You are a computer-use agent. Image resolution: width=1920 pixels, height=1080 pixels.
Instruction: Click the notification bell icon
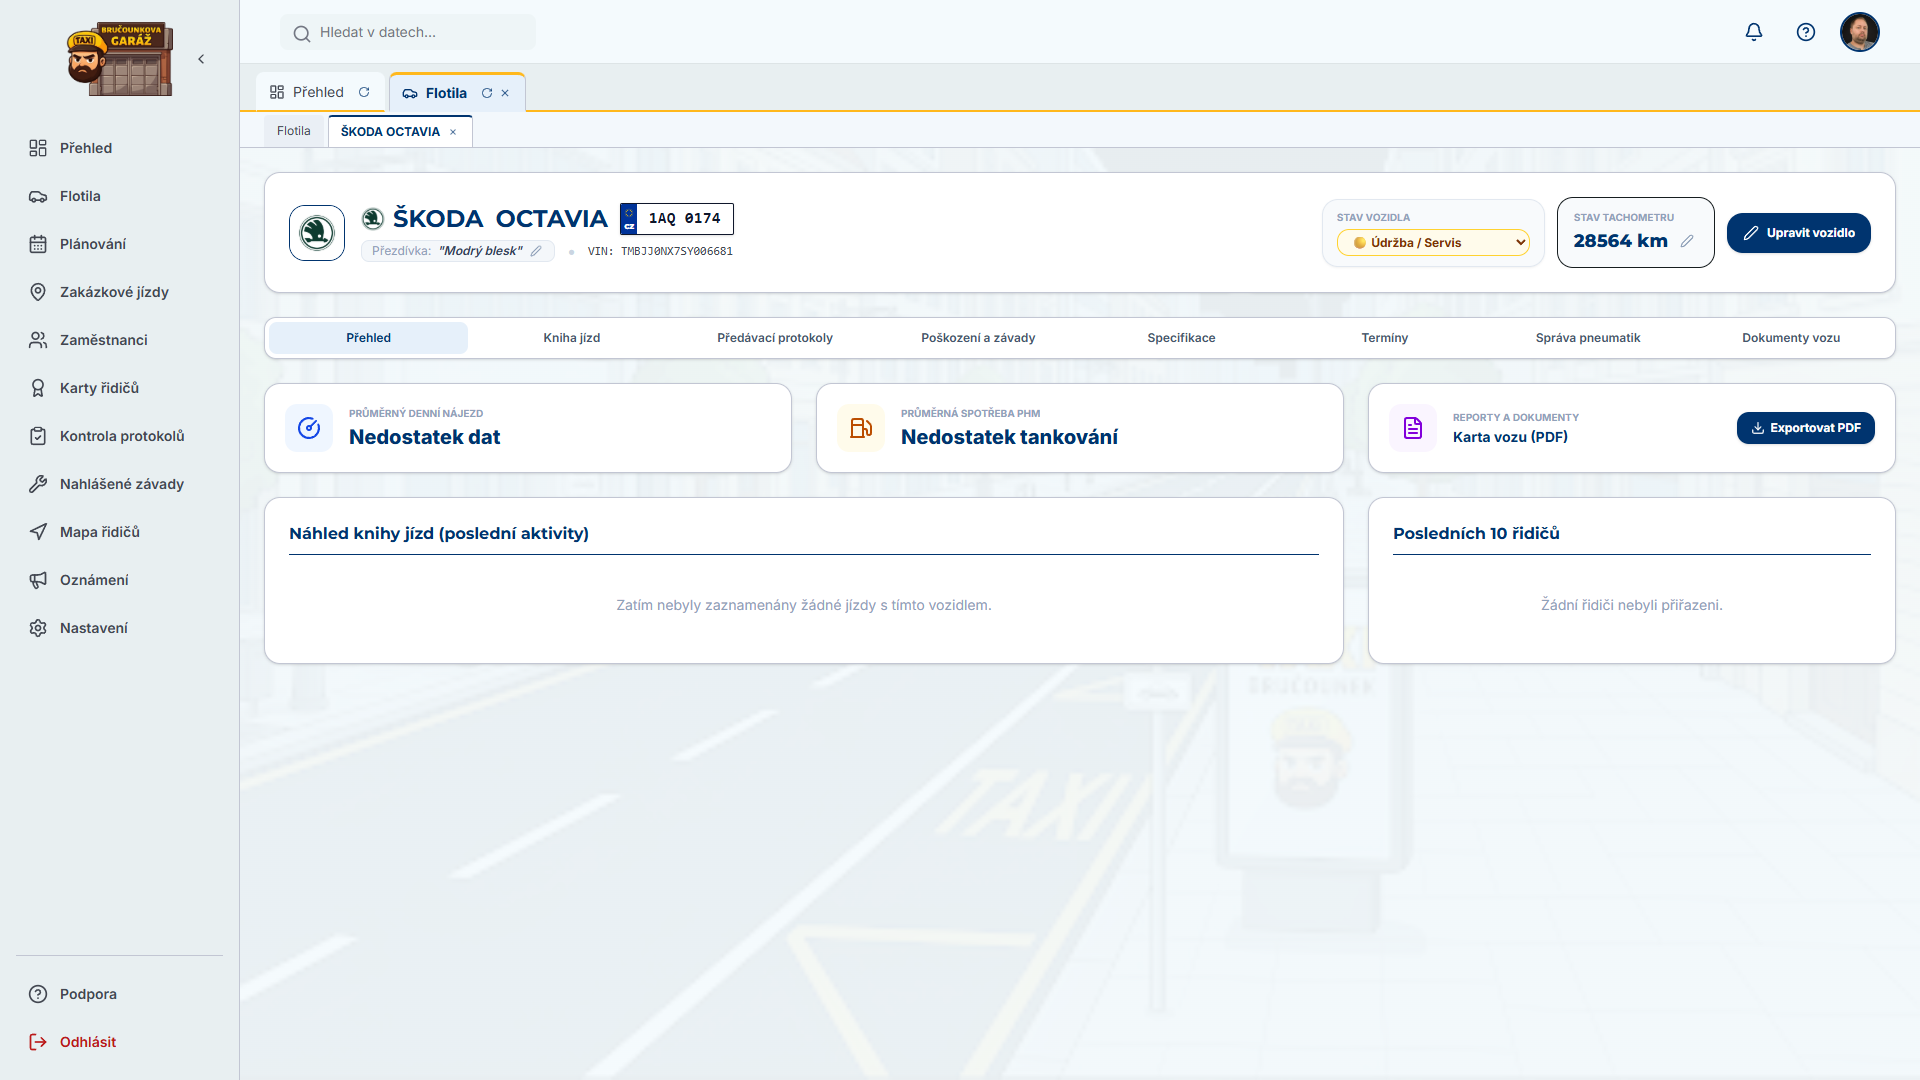point(1754,32)
